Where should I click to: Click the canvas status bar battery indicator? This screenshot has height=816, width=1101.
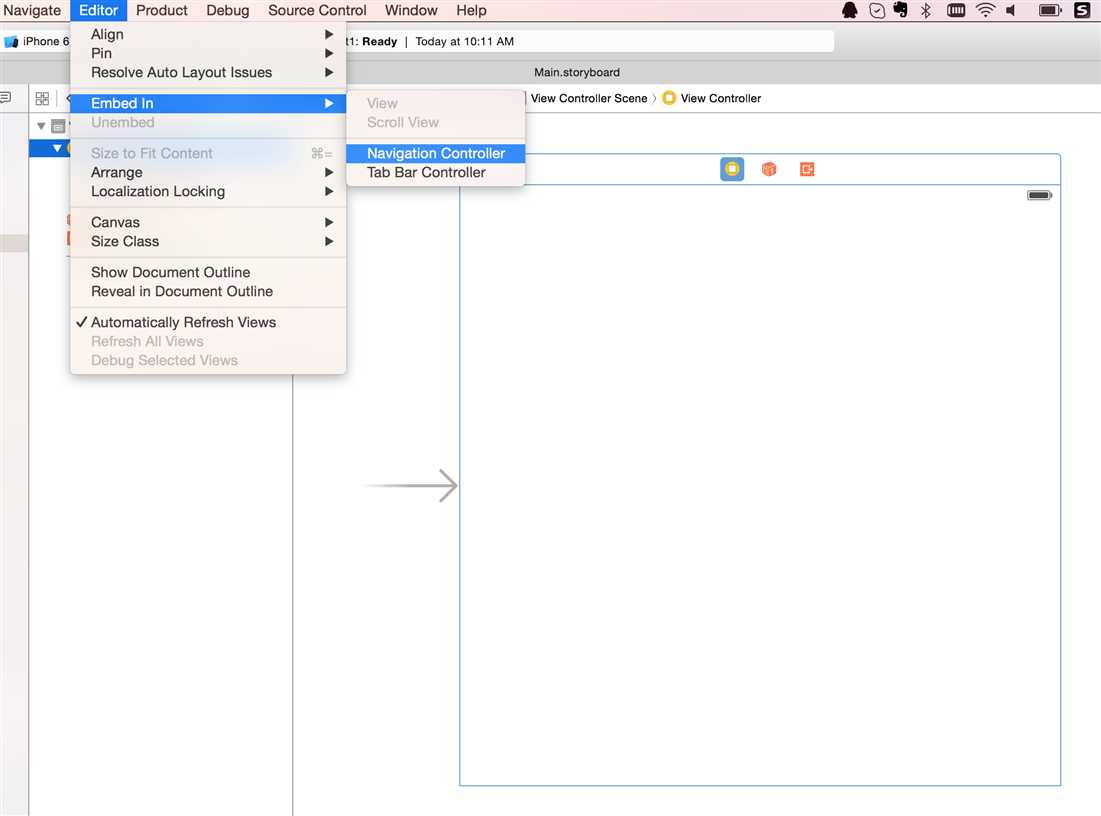(x=1039, y=195)
